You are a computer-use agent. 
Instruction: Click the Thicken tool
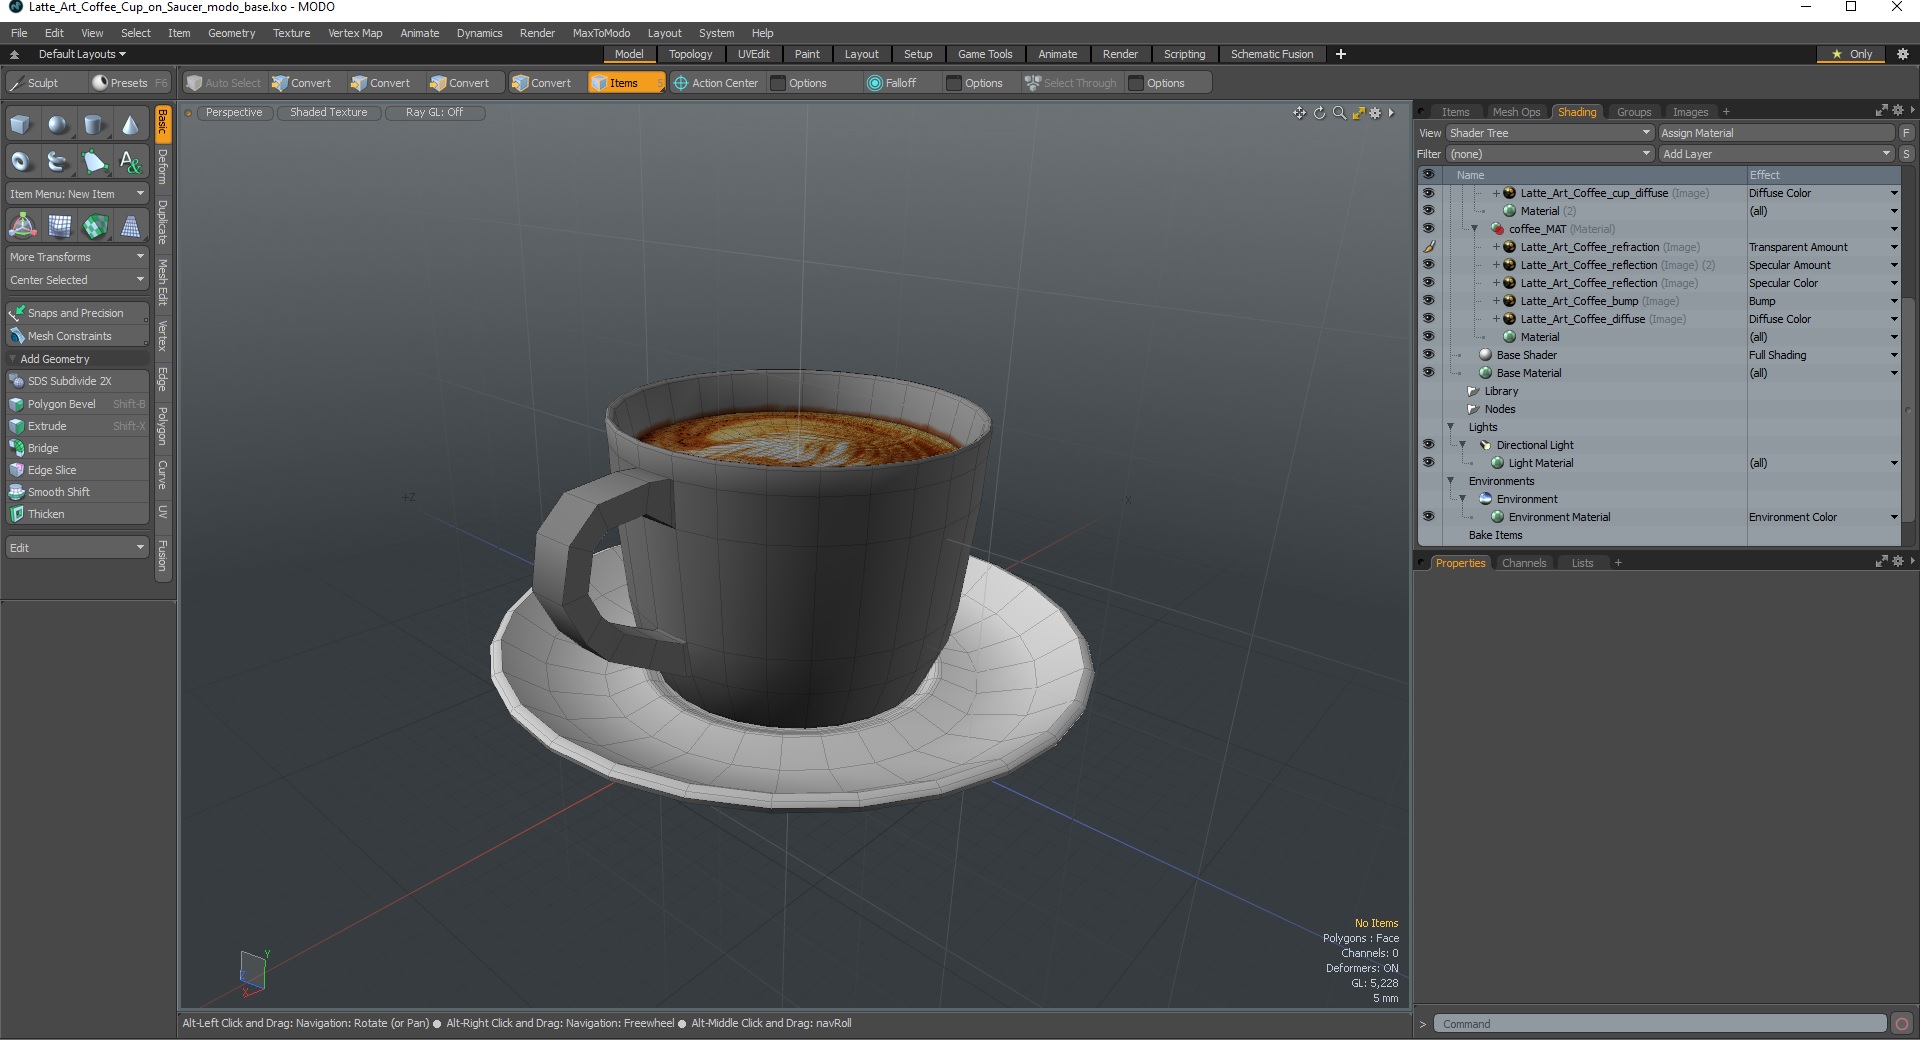click(78, 514)
